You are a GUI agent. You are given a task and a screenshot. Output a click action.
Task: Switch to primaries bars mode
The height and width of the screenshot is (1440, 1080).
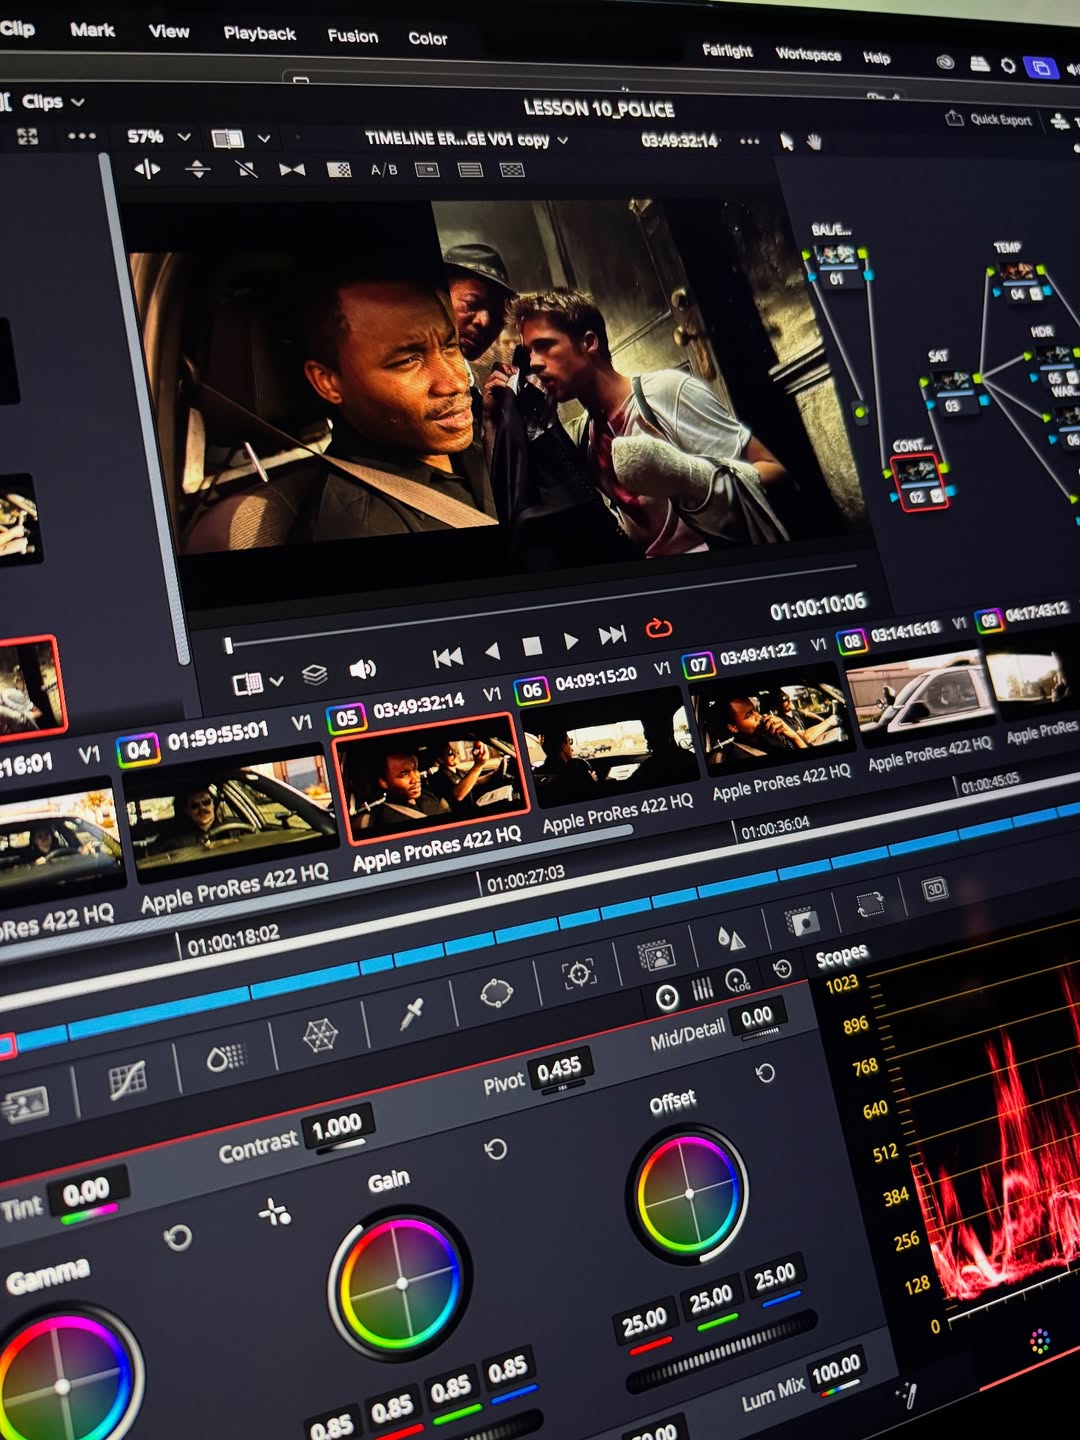[x=703, y=989]
